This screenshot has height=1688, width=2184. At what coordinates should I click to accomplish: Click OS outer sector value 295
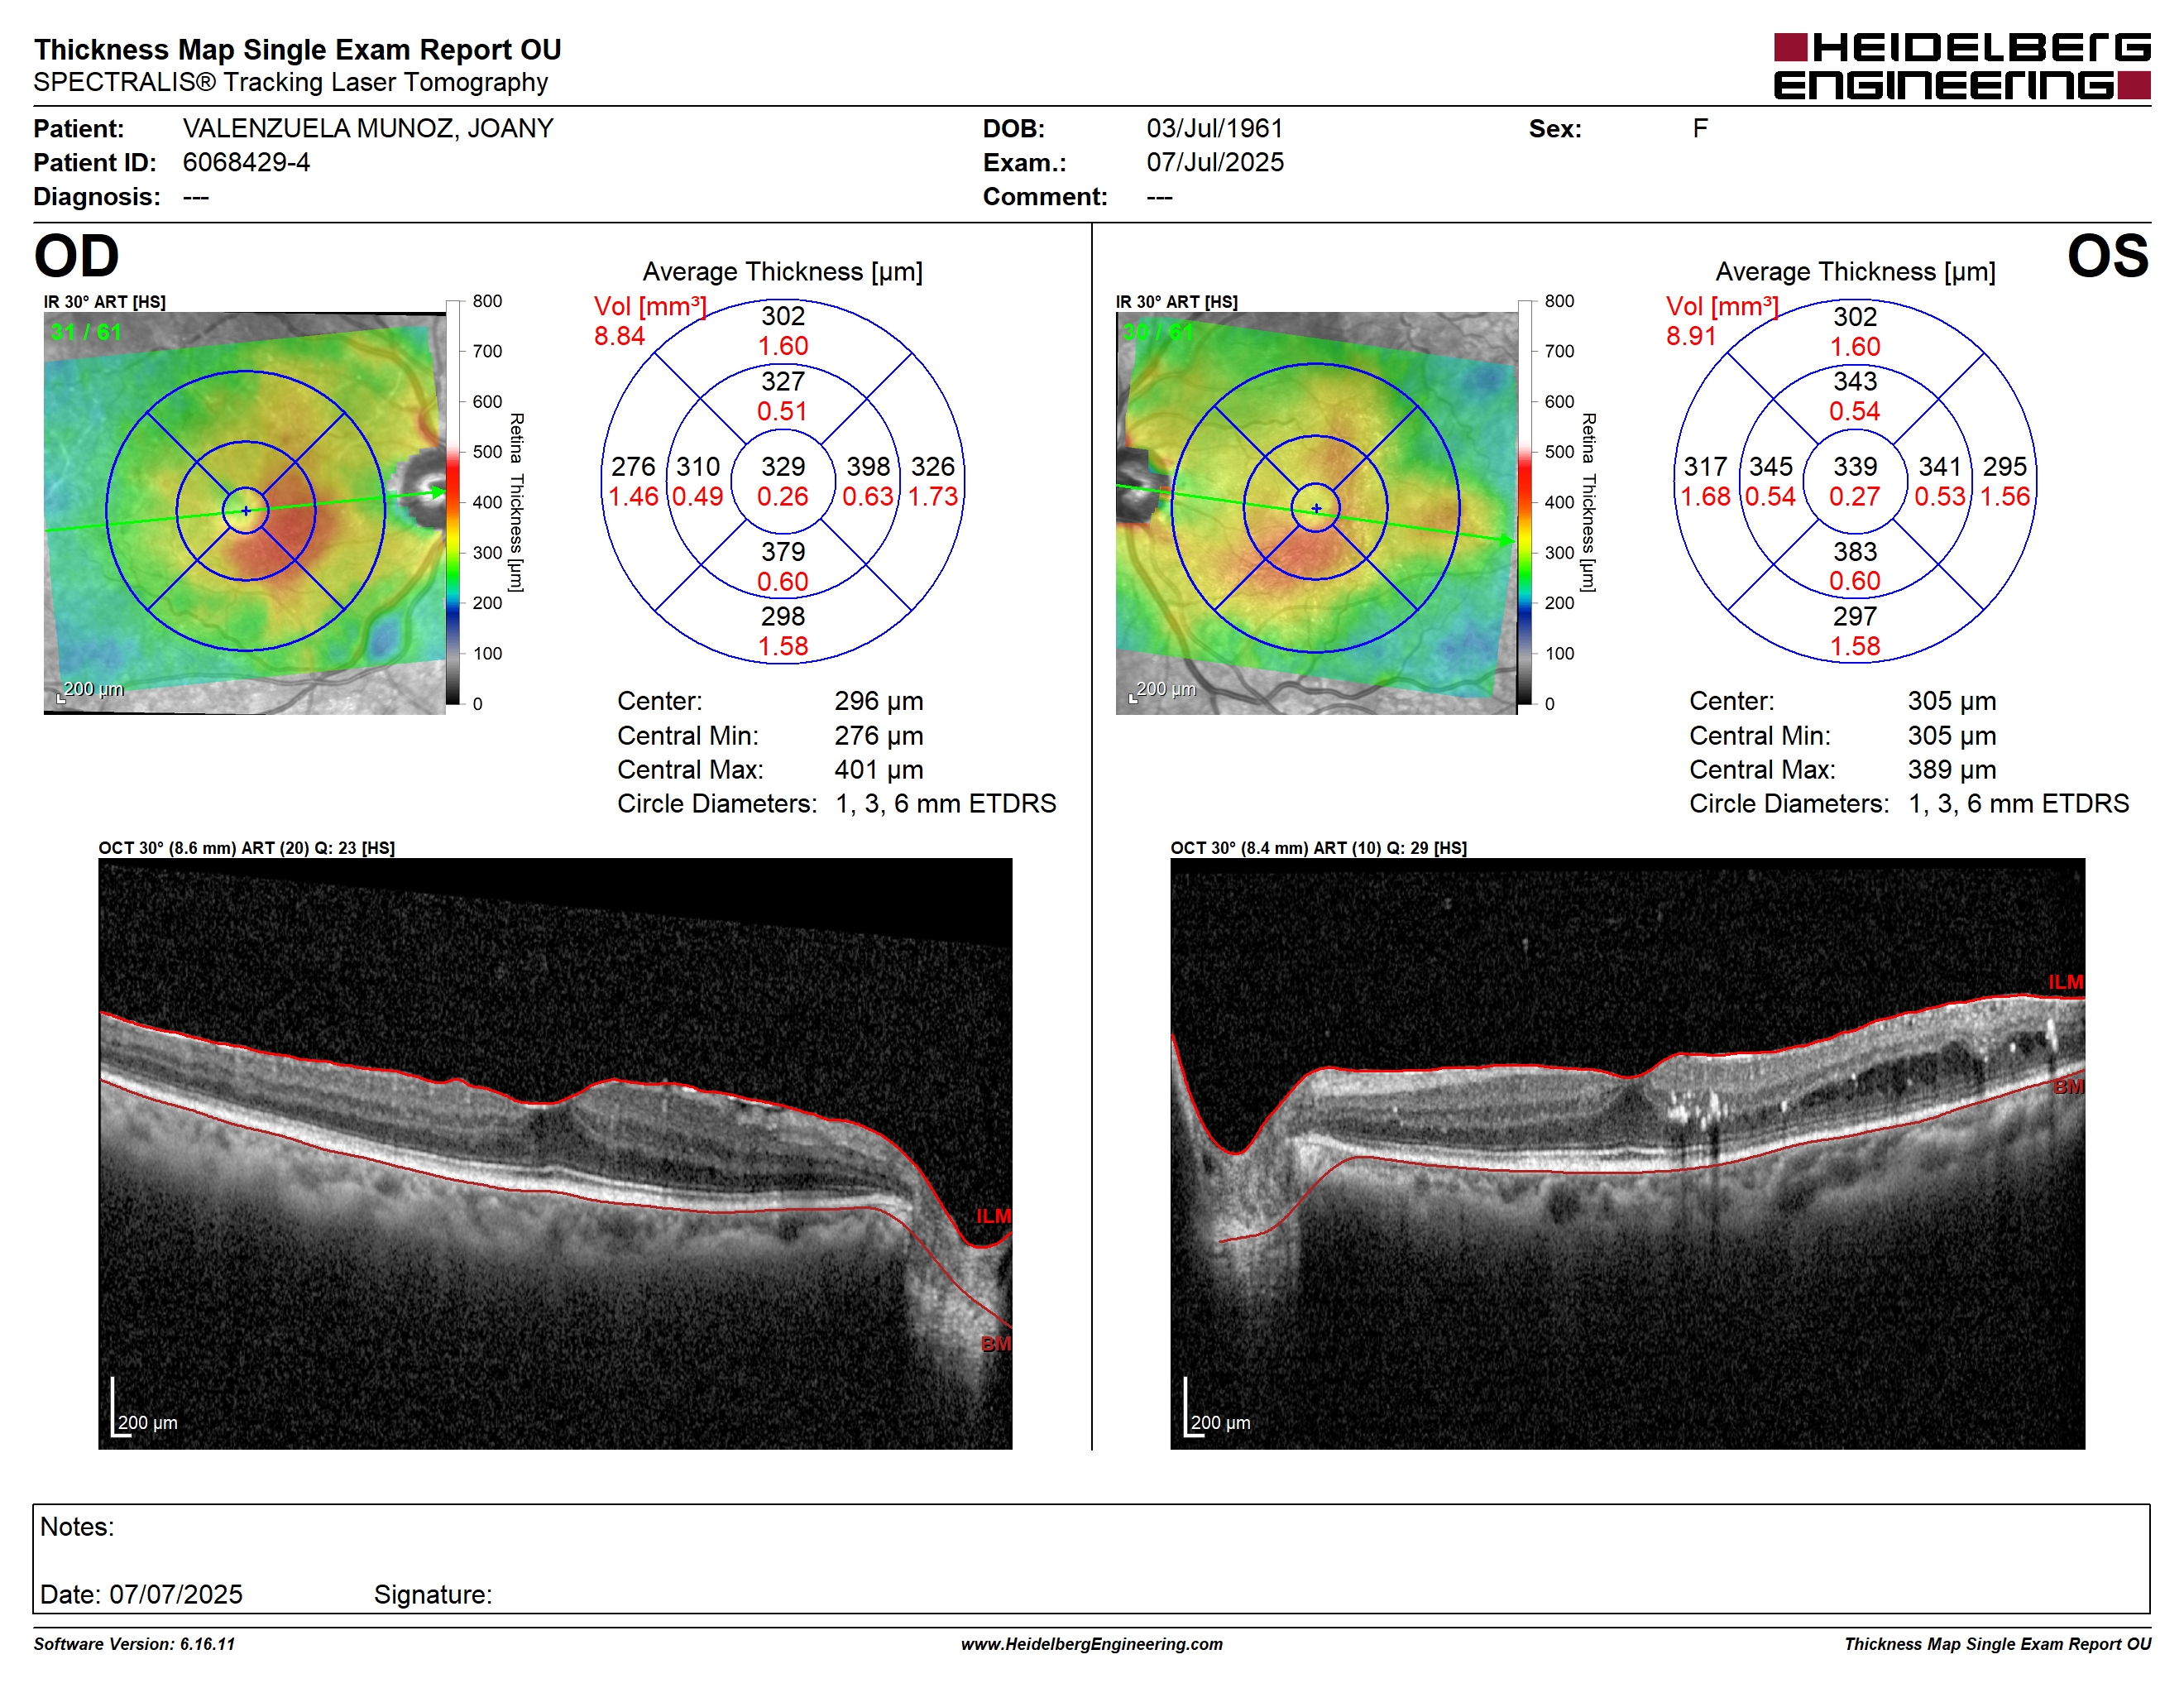point(2004,467)
